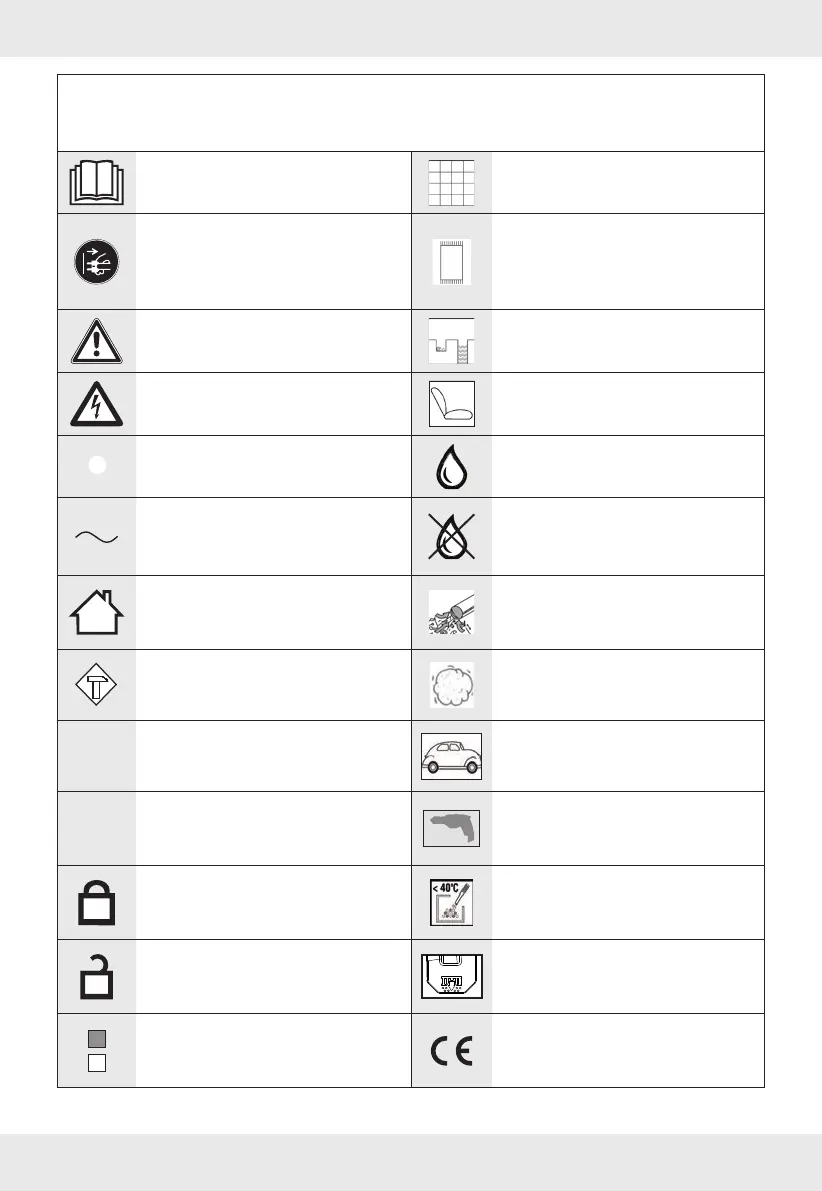Click the exclamation mark warning triangle
Viewport: 822px width, 1191px height.
(x=96, y=342)
